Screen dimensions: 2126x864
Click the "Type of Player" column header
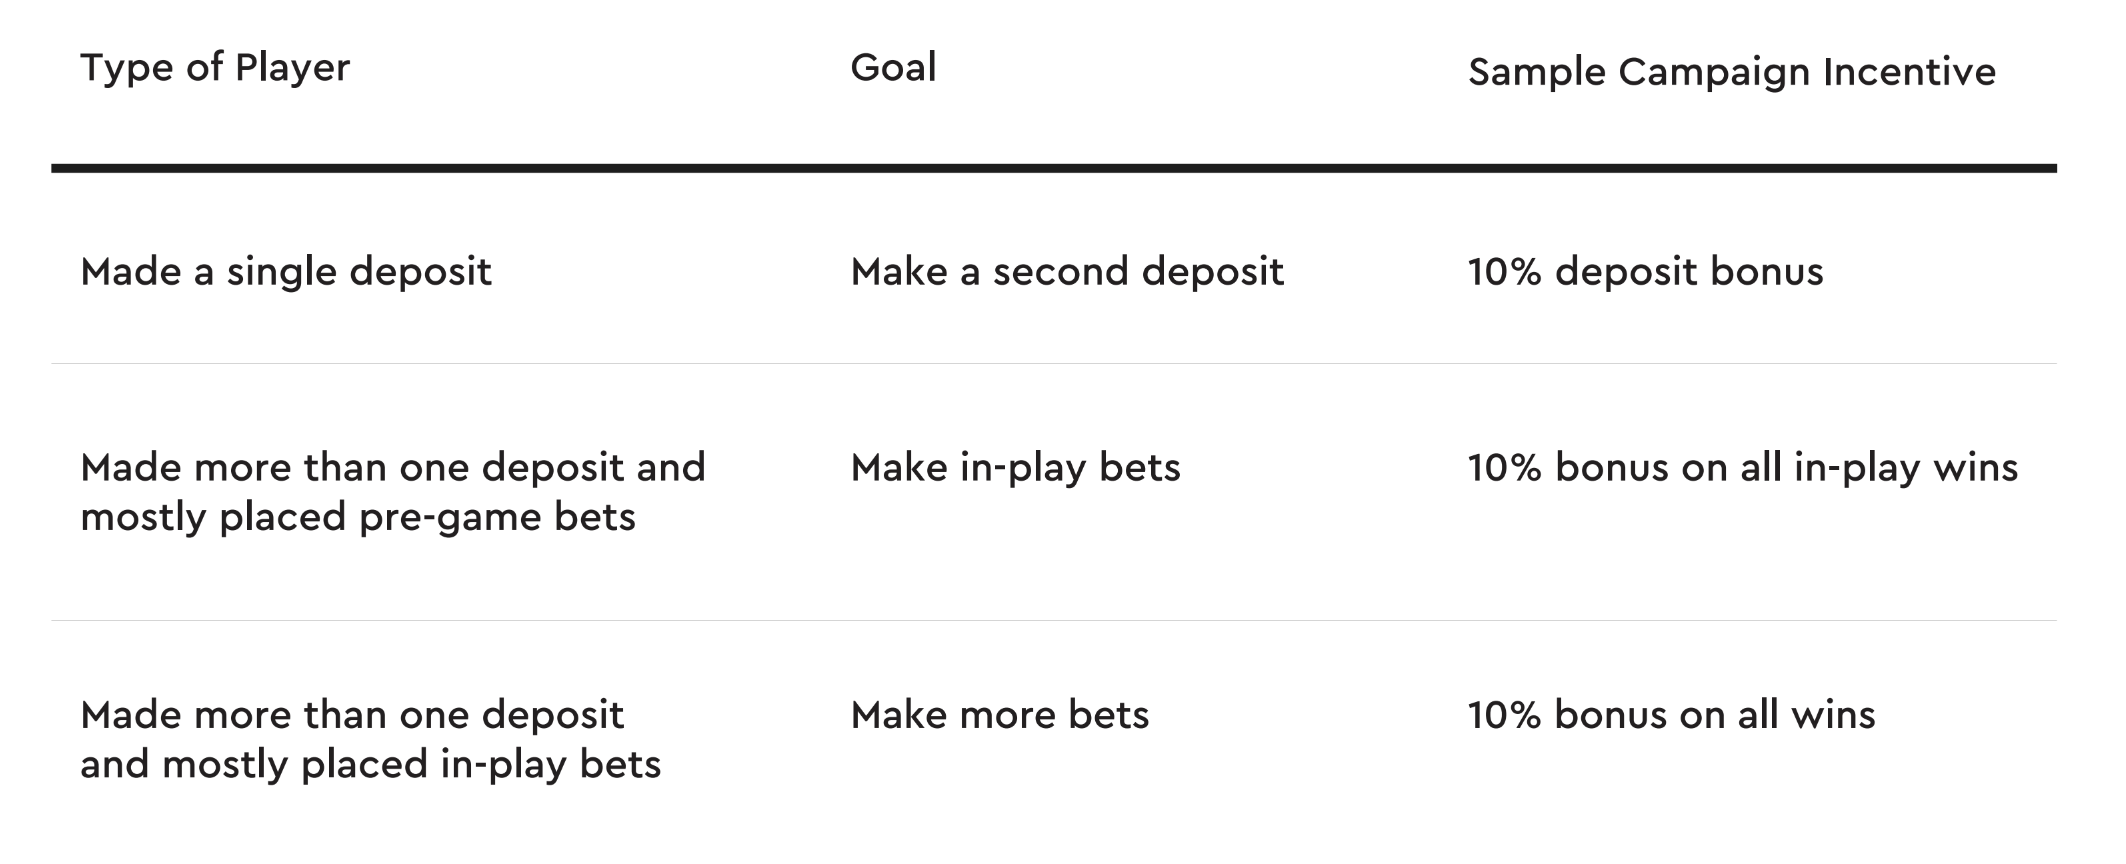pyautogui.click(x=215, y=69)
